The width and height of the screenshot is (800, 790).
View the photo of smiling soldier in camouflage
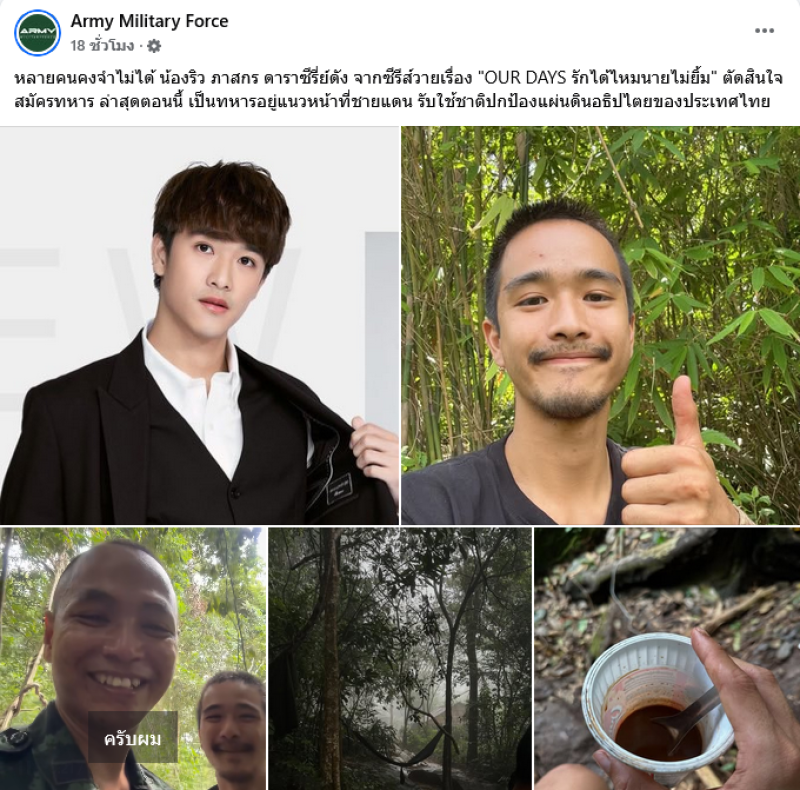point(133,659)
